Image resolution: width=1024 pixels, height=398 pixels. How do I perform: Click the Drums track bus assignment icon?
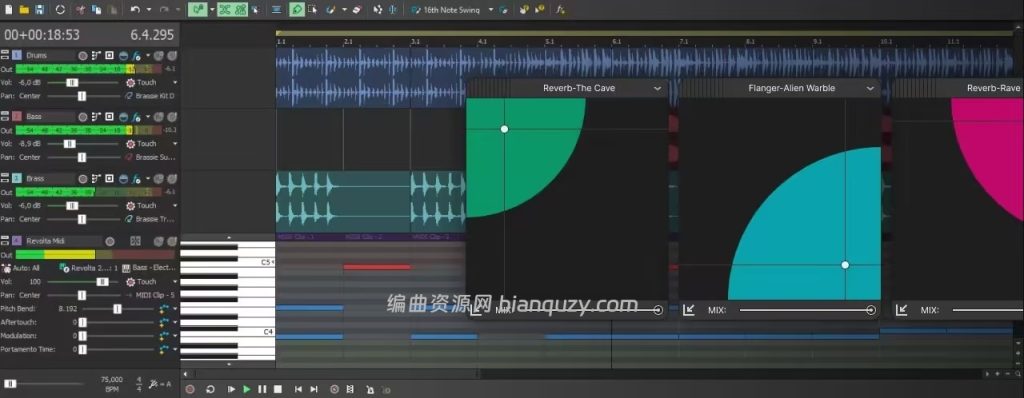click(x=96, y=56)
